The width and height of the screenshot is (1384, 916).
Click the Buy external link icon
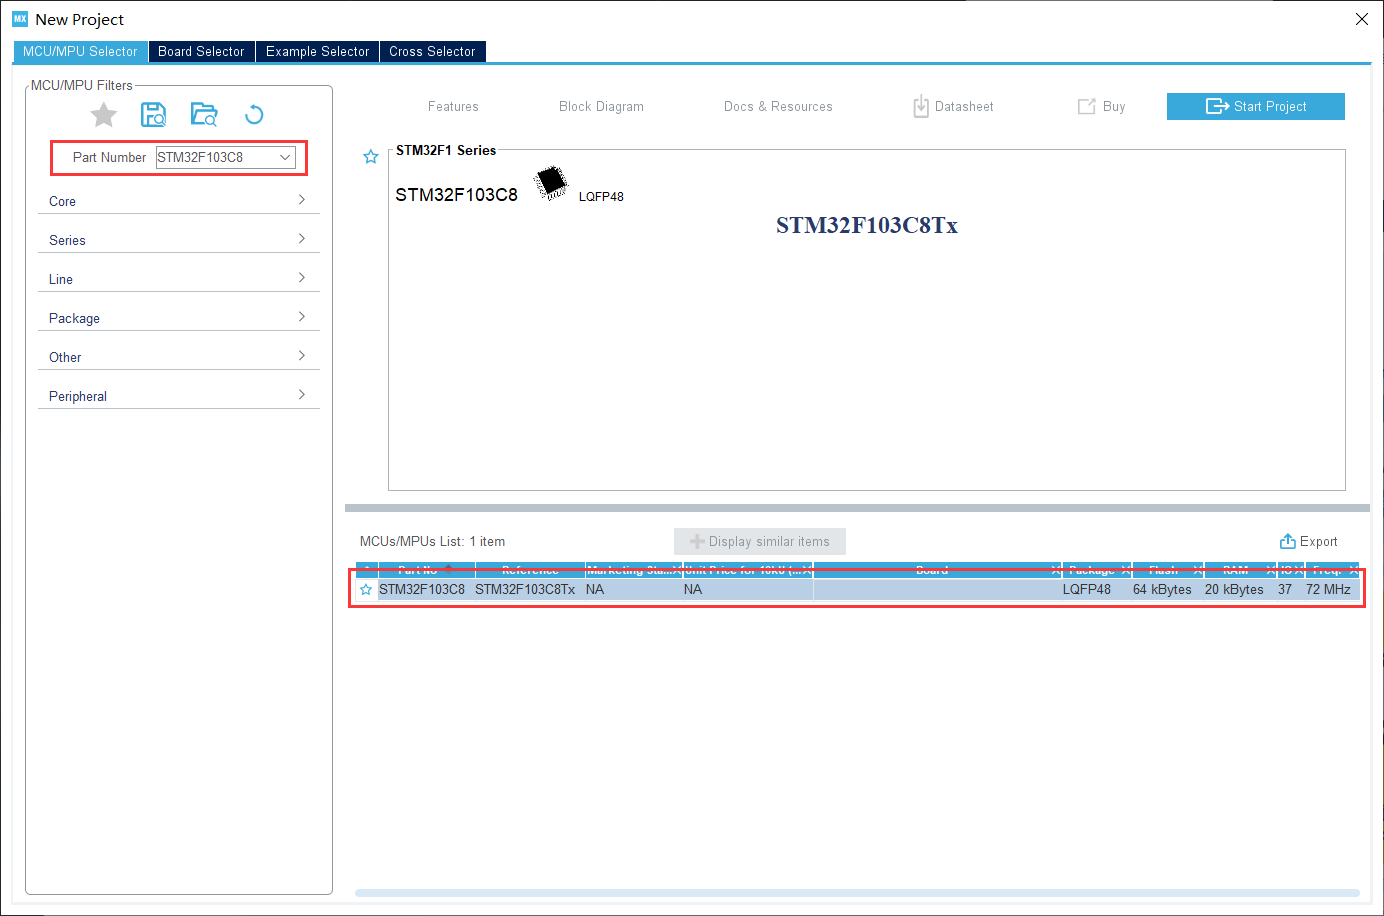point(1087,106)
